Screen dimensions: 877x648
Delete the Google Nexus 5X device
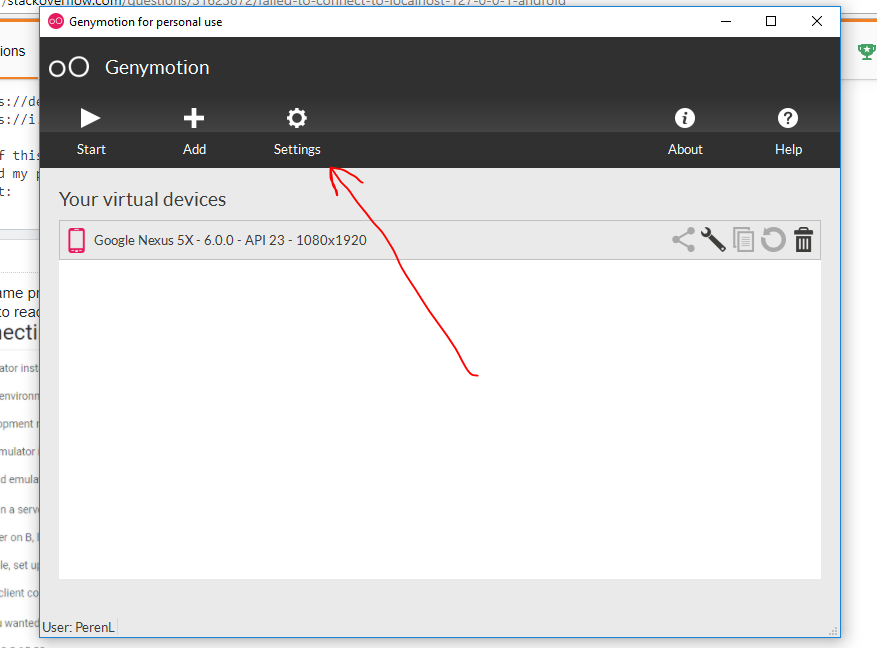[804, 240]
